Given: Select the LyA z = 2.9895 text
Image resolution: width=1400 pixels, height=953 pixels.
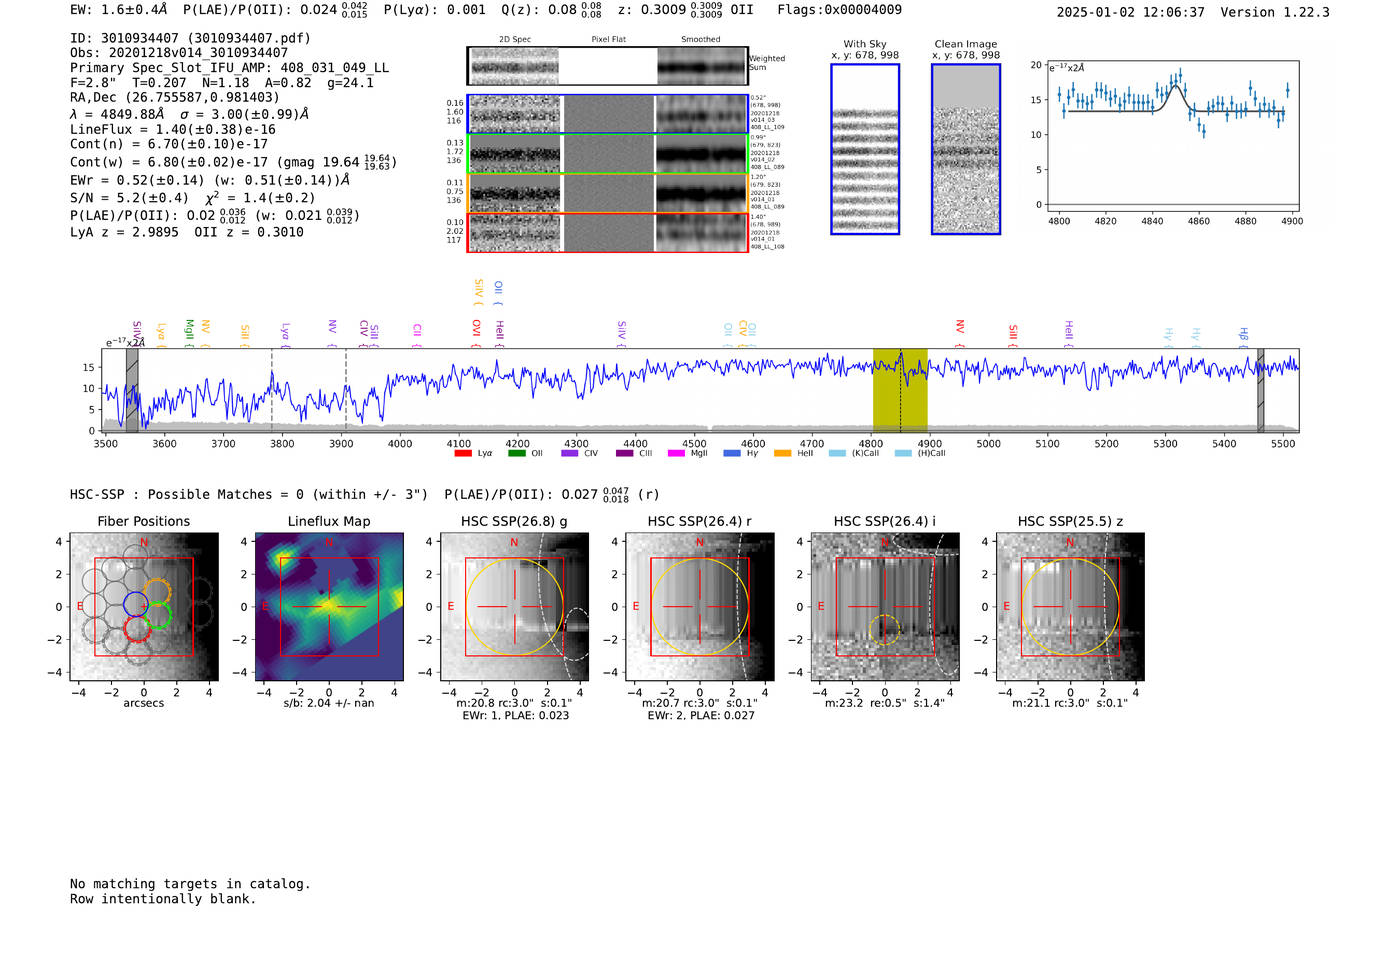Looking at the screenshot, I should (124, 232).
